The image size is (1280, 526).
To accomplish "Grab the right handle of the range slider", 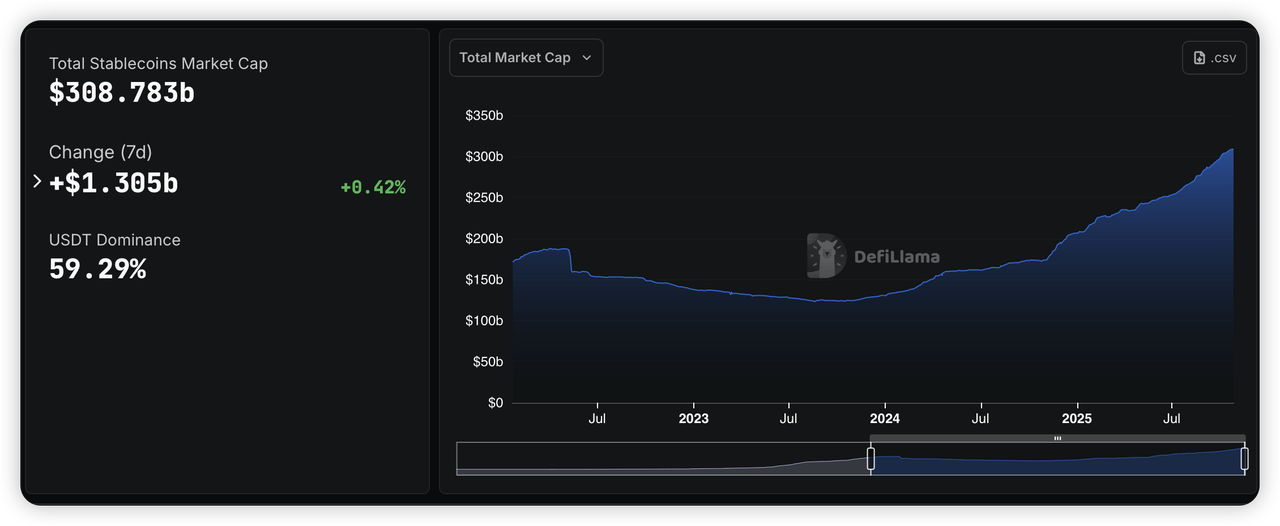I will tap(1244, 459).
